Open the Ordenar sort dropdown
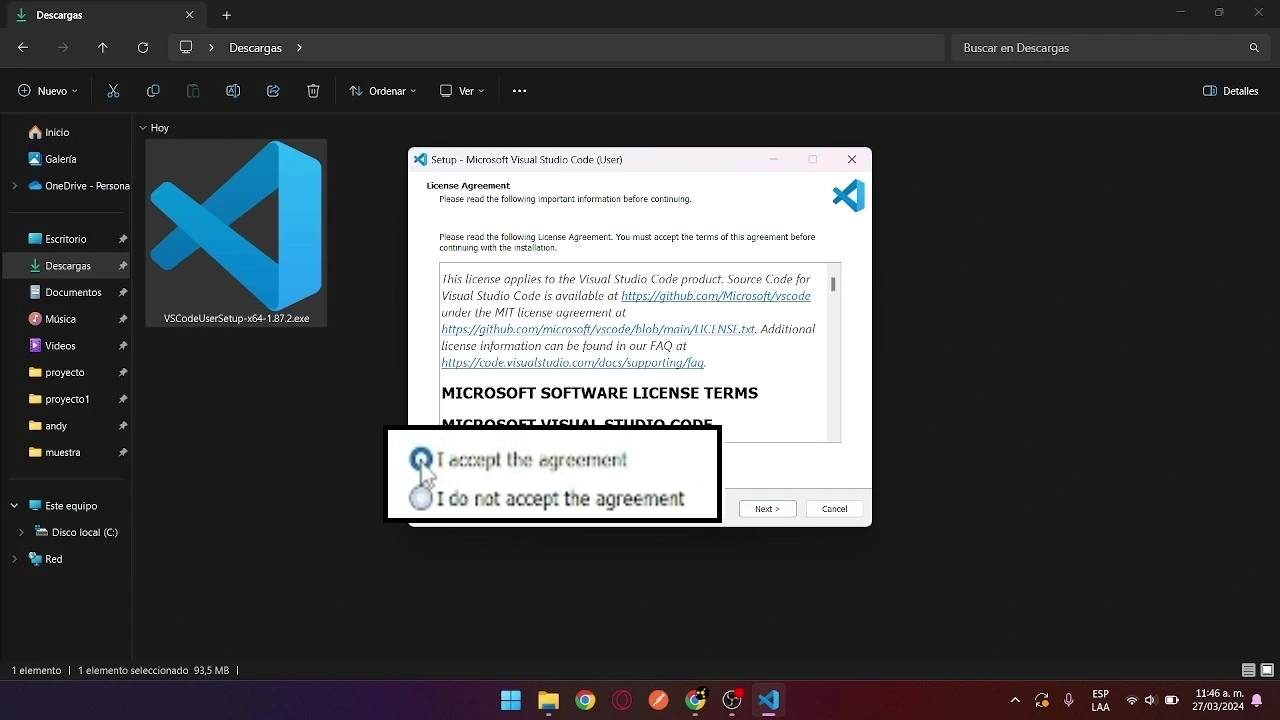1280x720 pixels. click(x=383, y=91)
